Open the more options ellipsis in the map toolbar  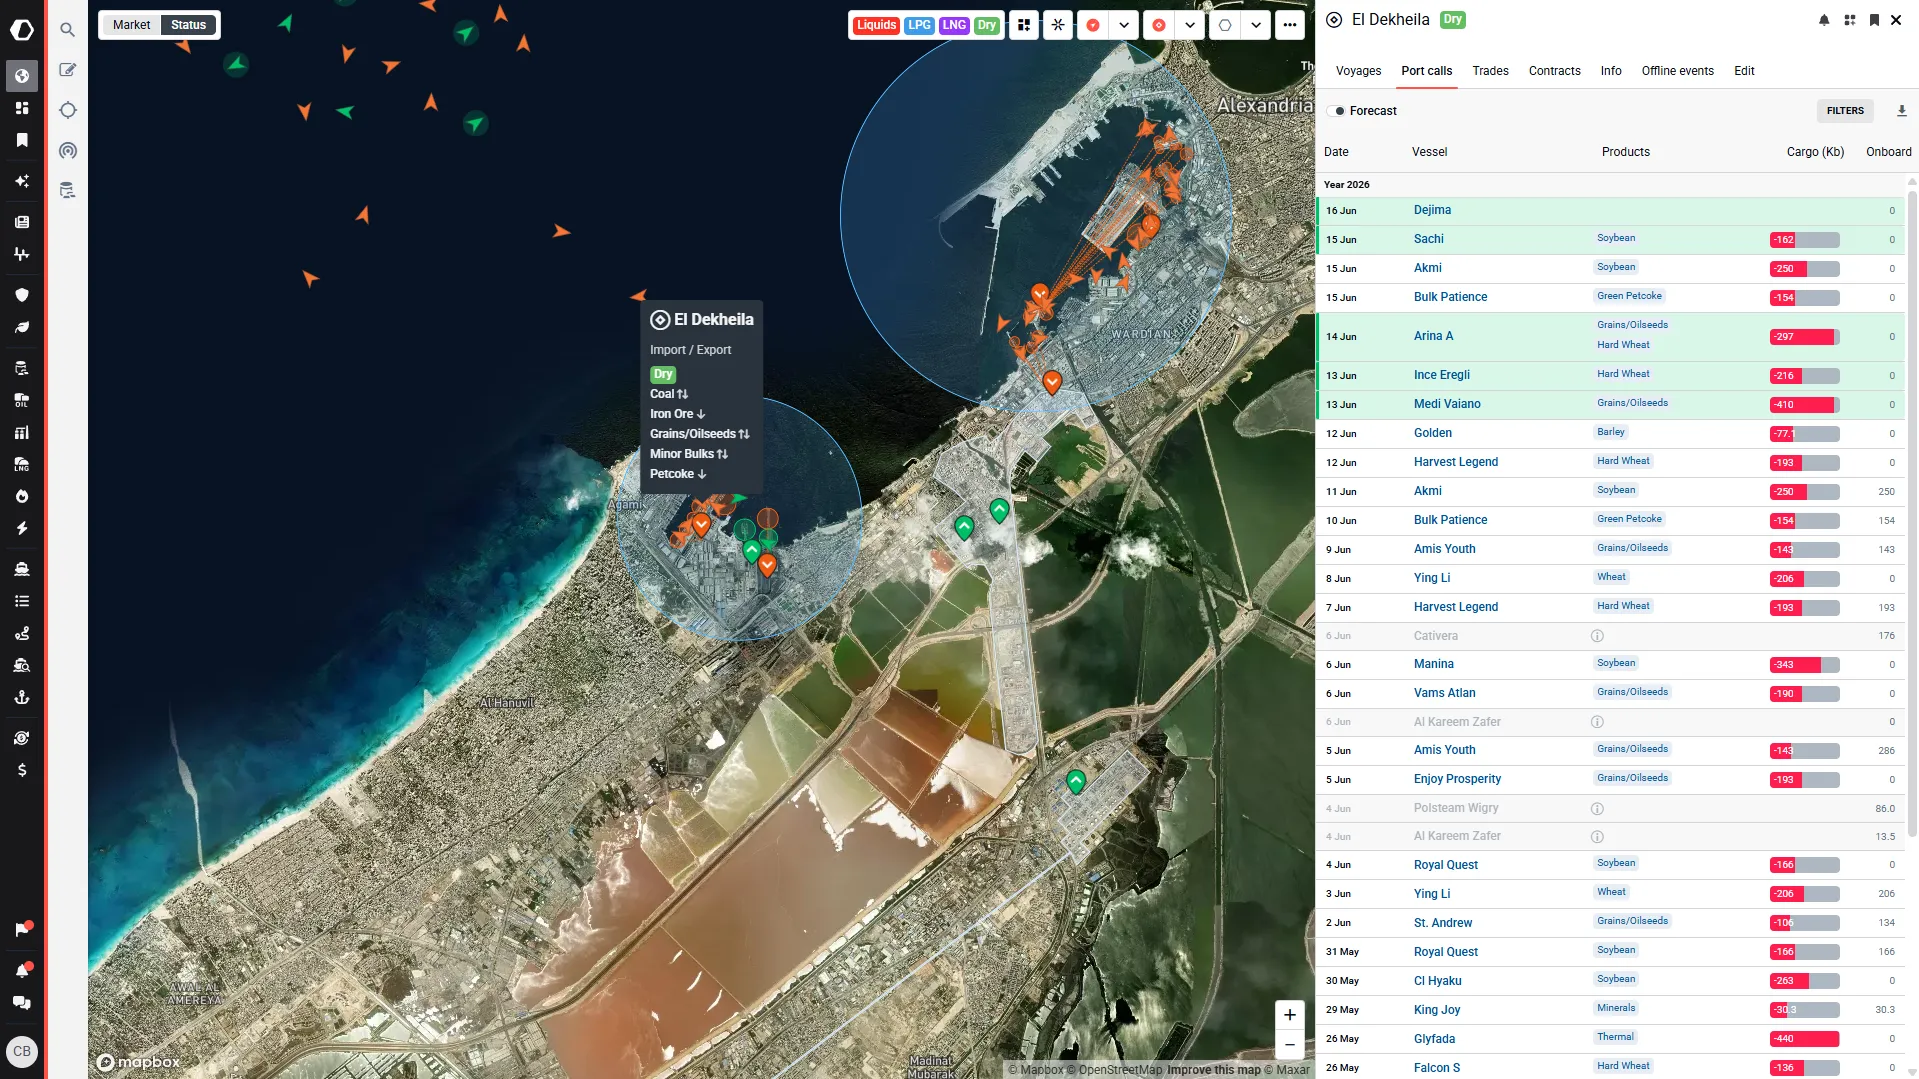pos(1290,25)
